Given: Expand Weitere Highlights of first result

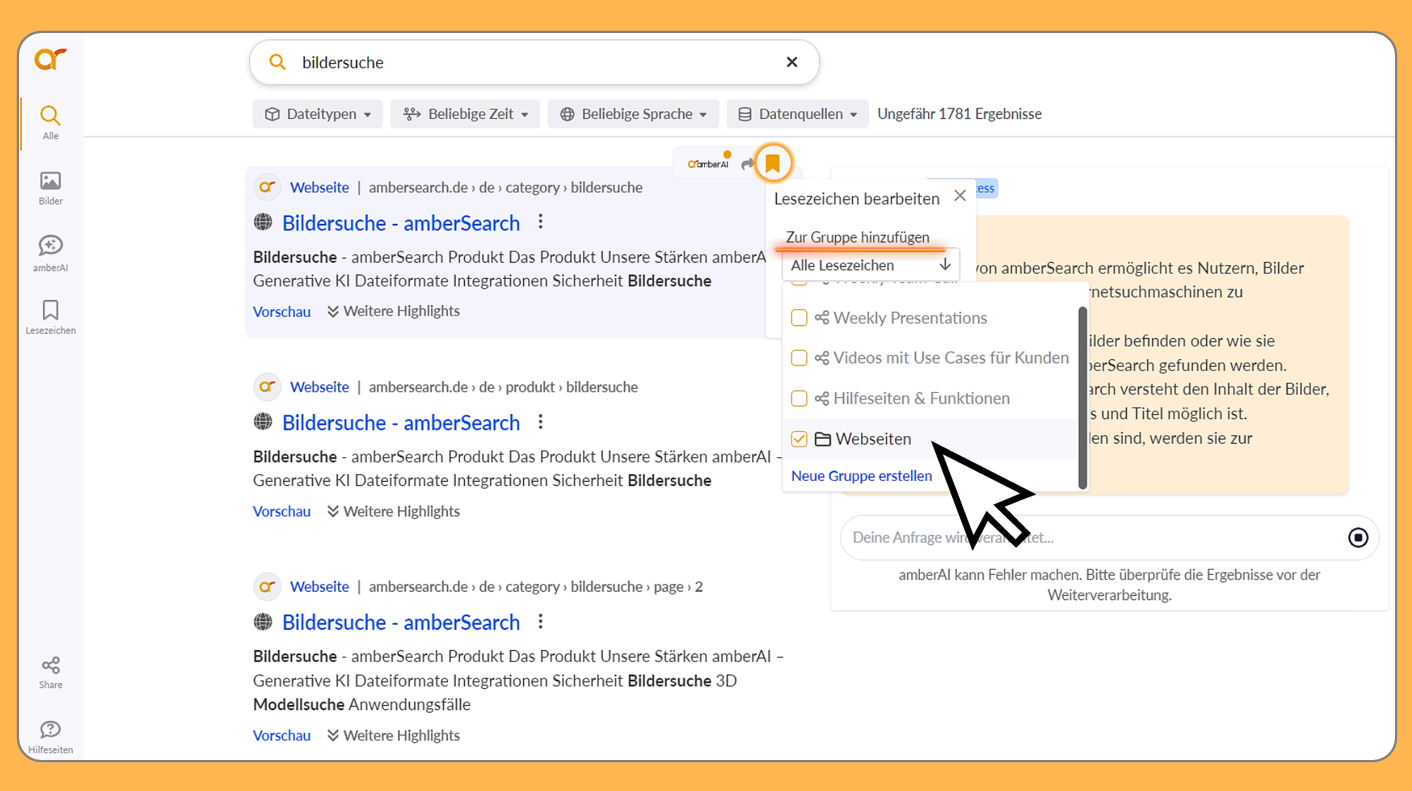Looking at the screenshot, I should 393,311.
